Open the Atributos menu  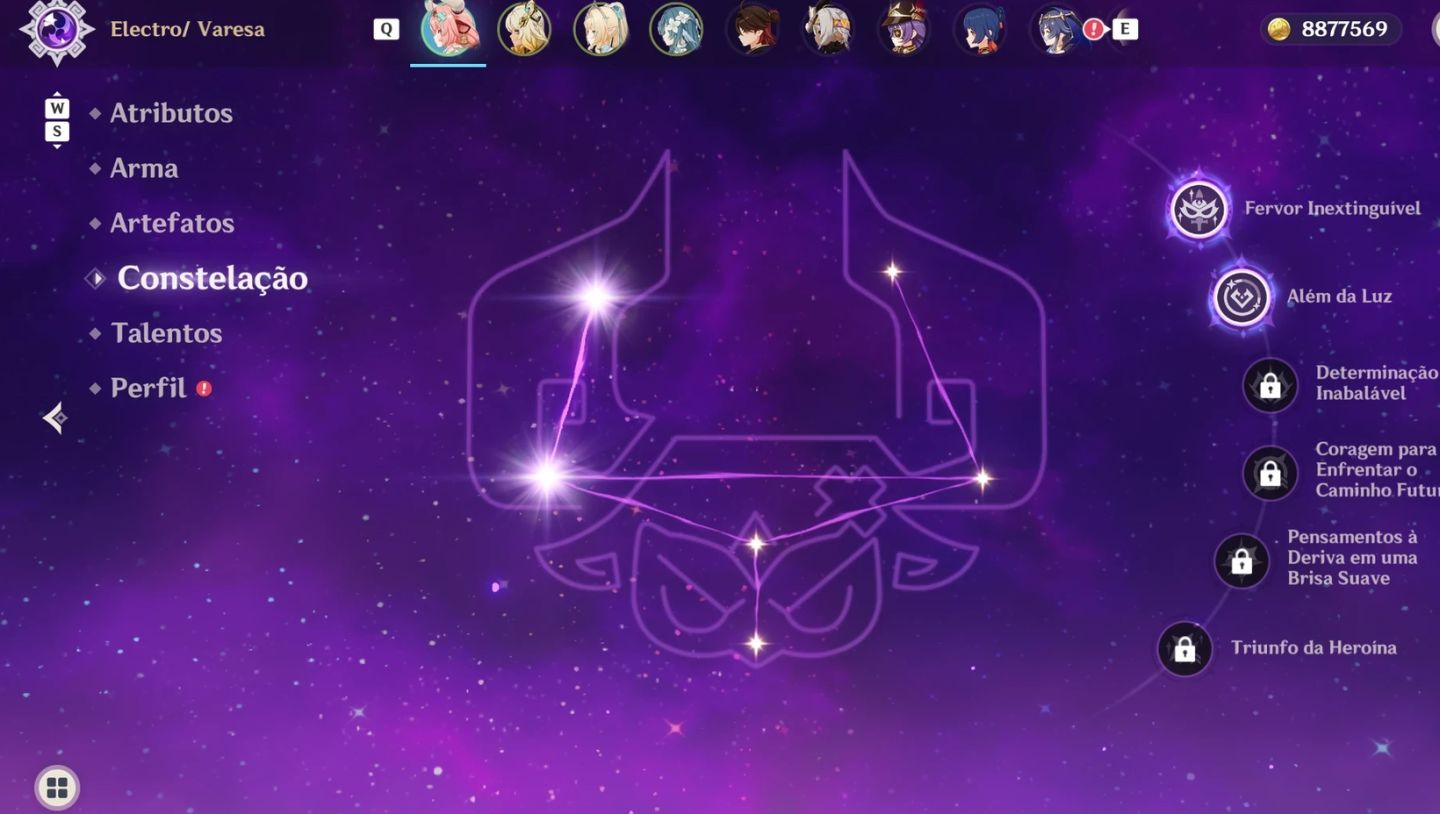click(171, 113)
